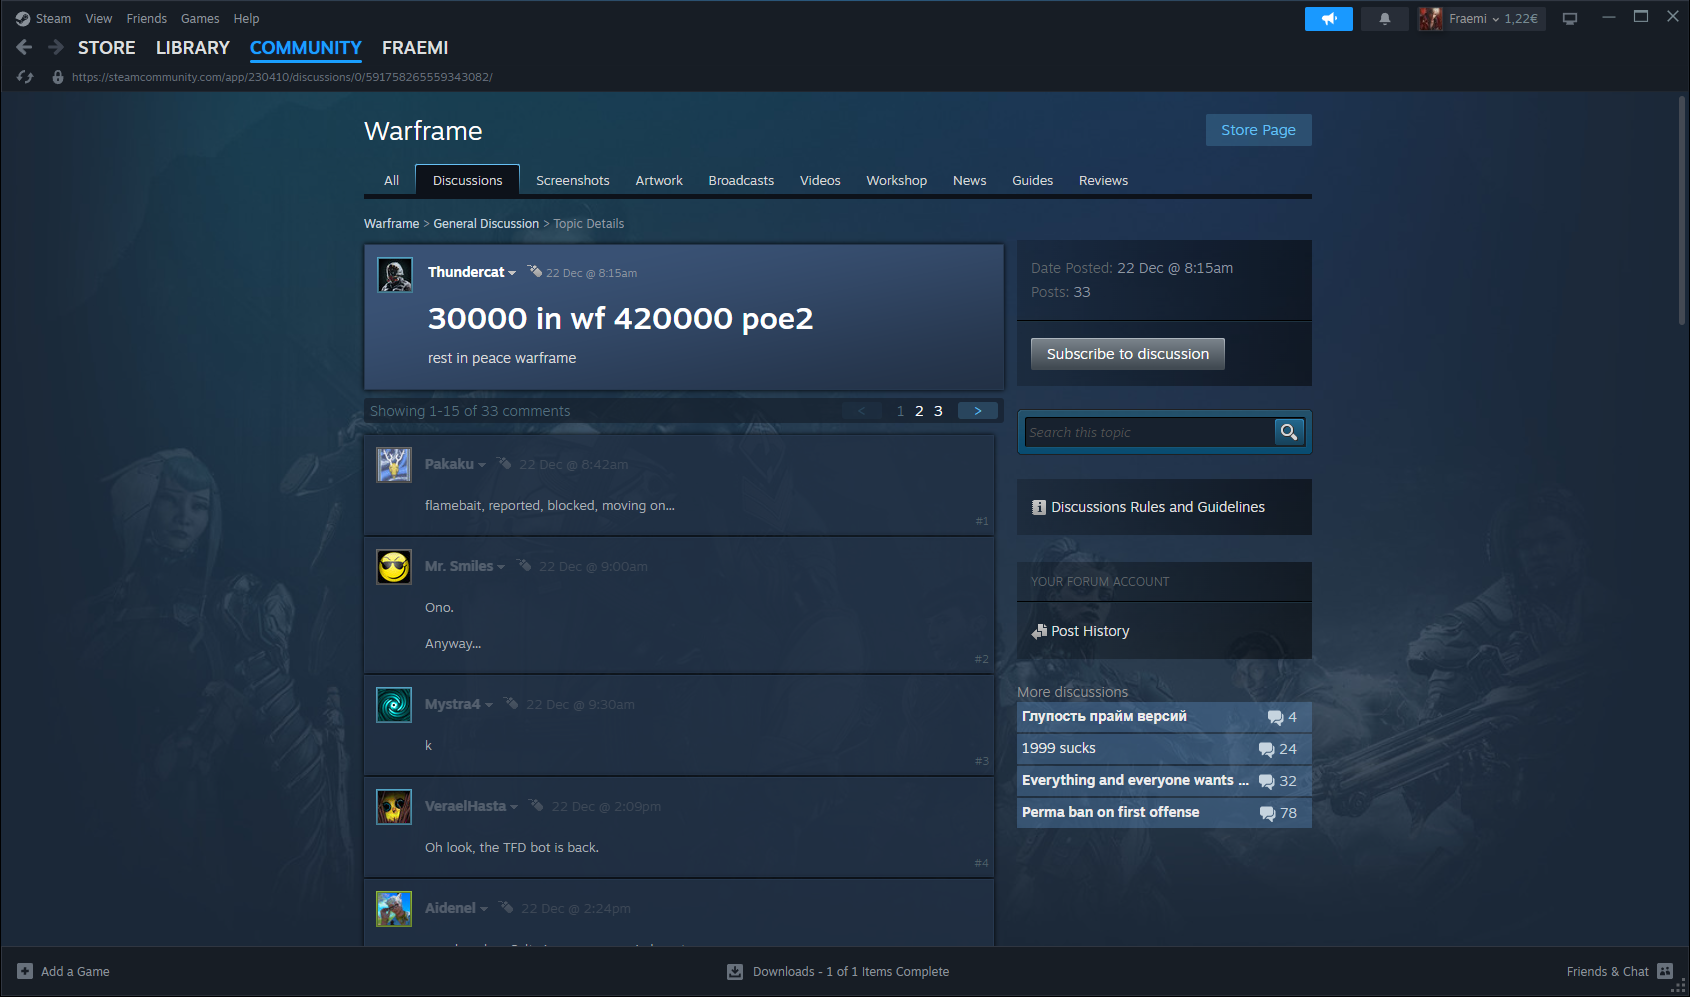Click the badge icon next to Aidenel's name
This screenshot has width=1690, height=997.
[x=506, y=907]
